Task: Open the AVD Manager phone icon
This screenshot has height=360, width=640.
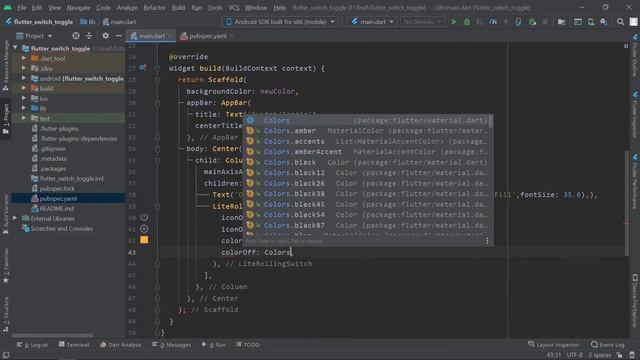Action: pyautogui.click(x=591, y=22)
